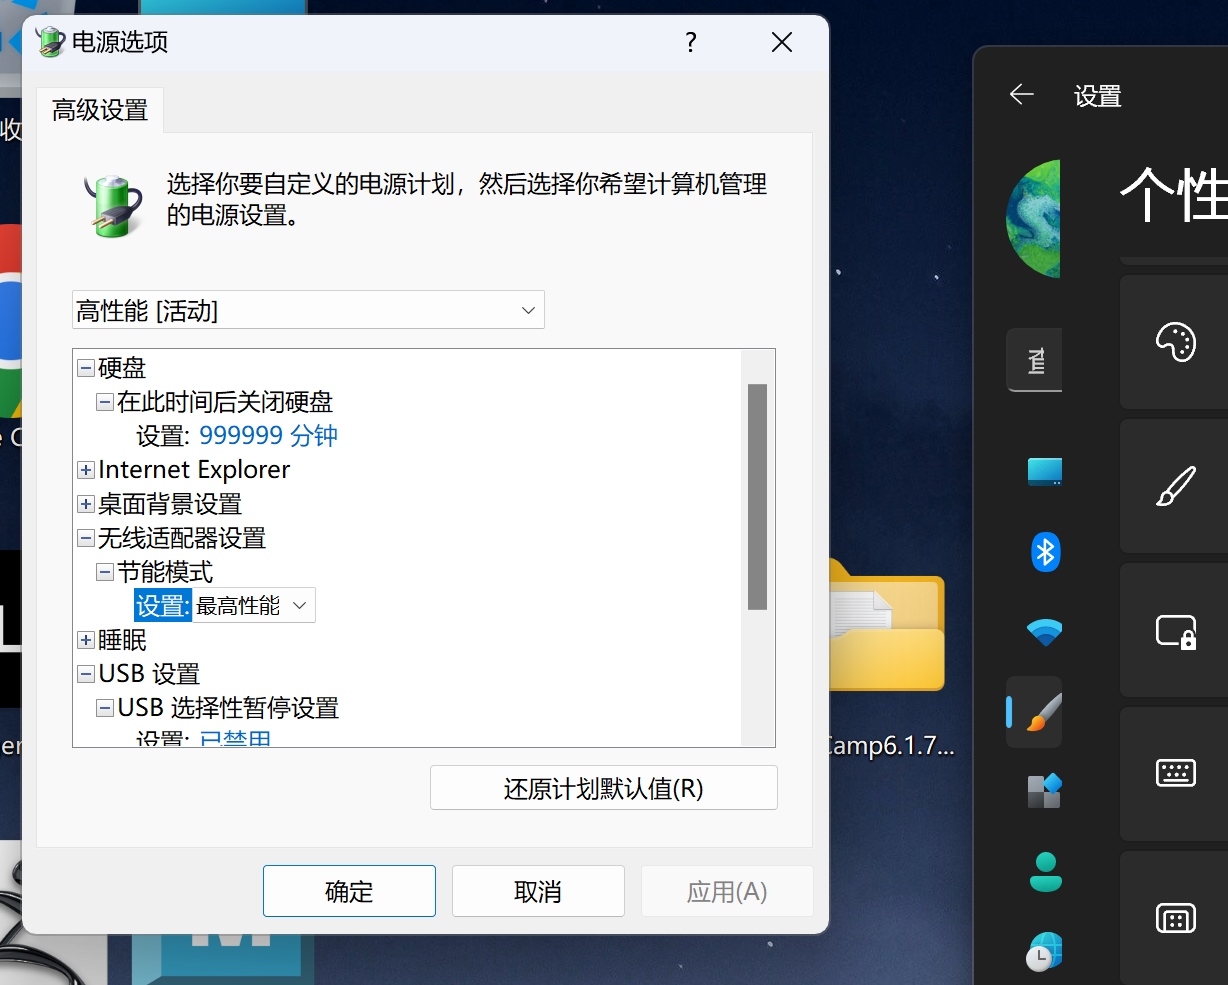Click the settings list vertical scrollbar thumb
1228x985 pixels.
[x=757, y=496]
